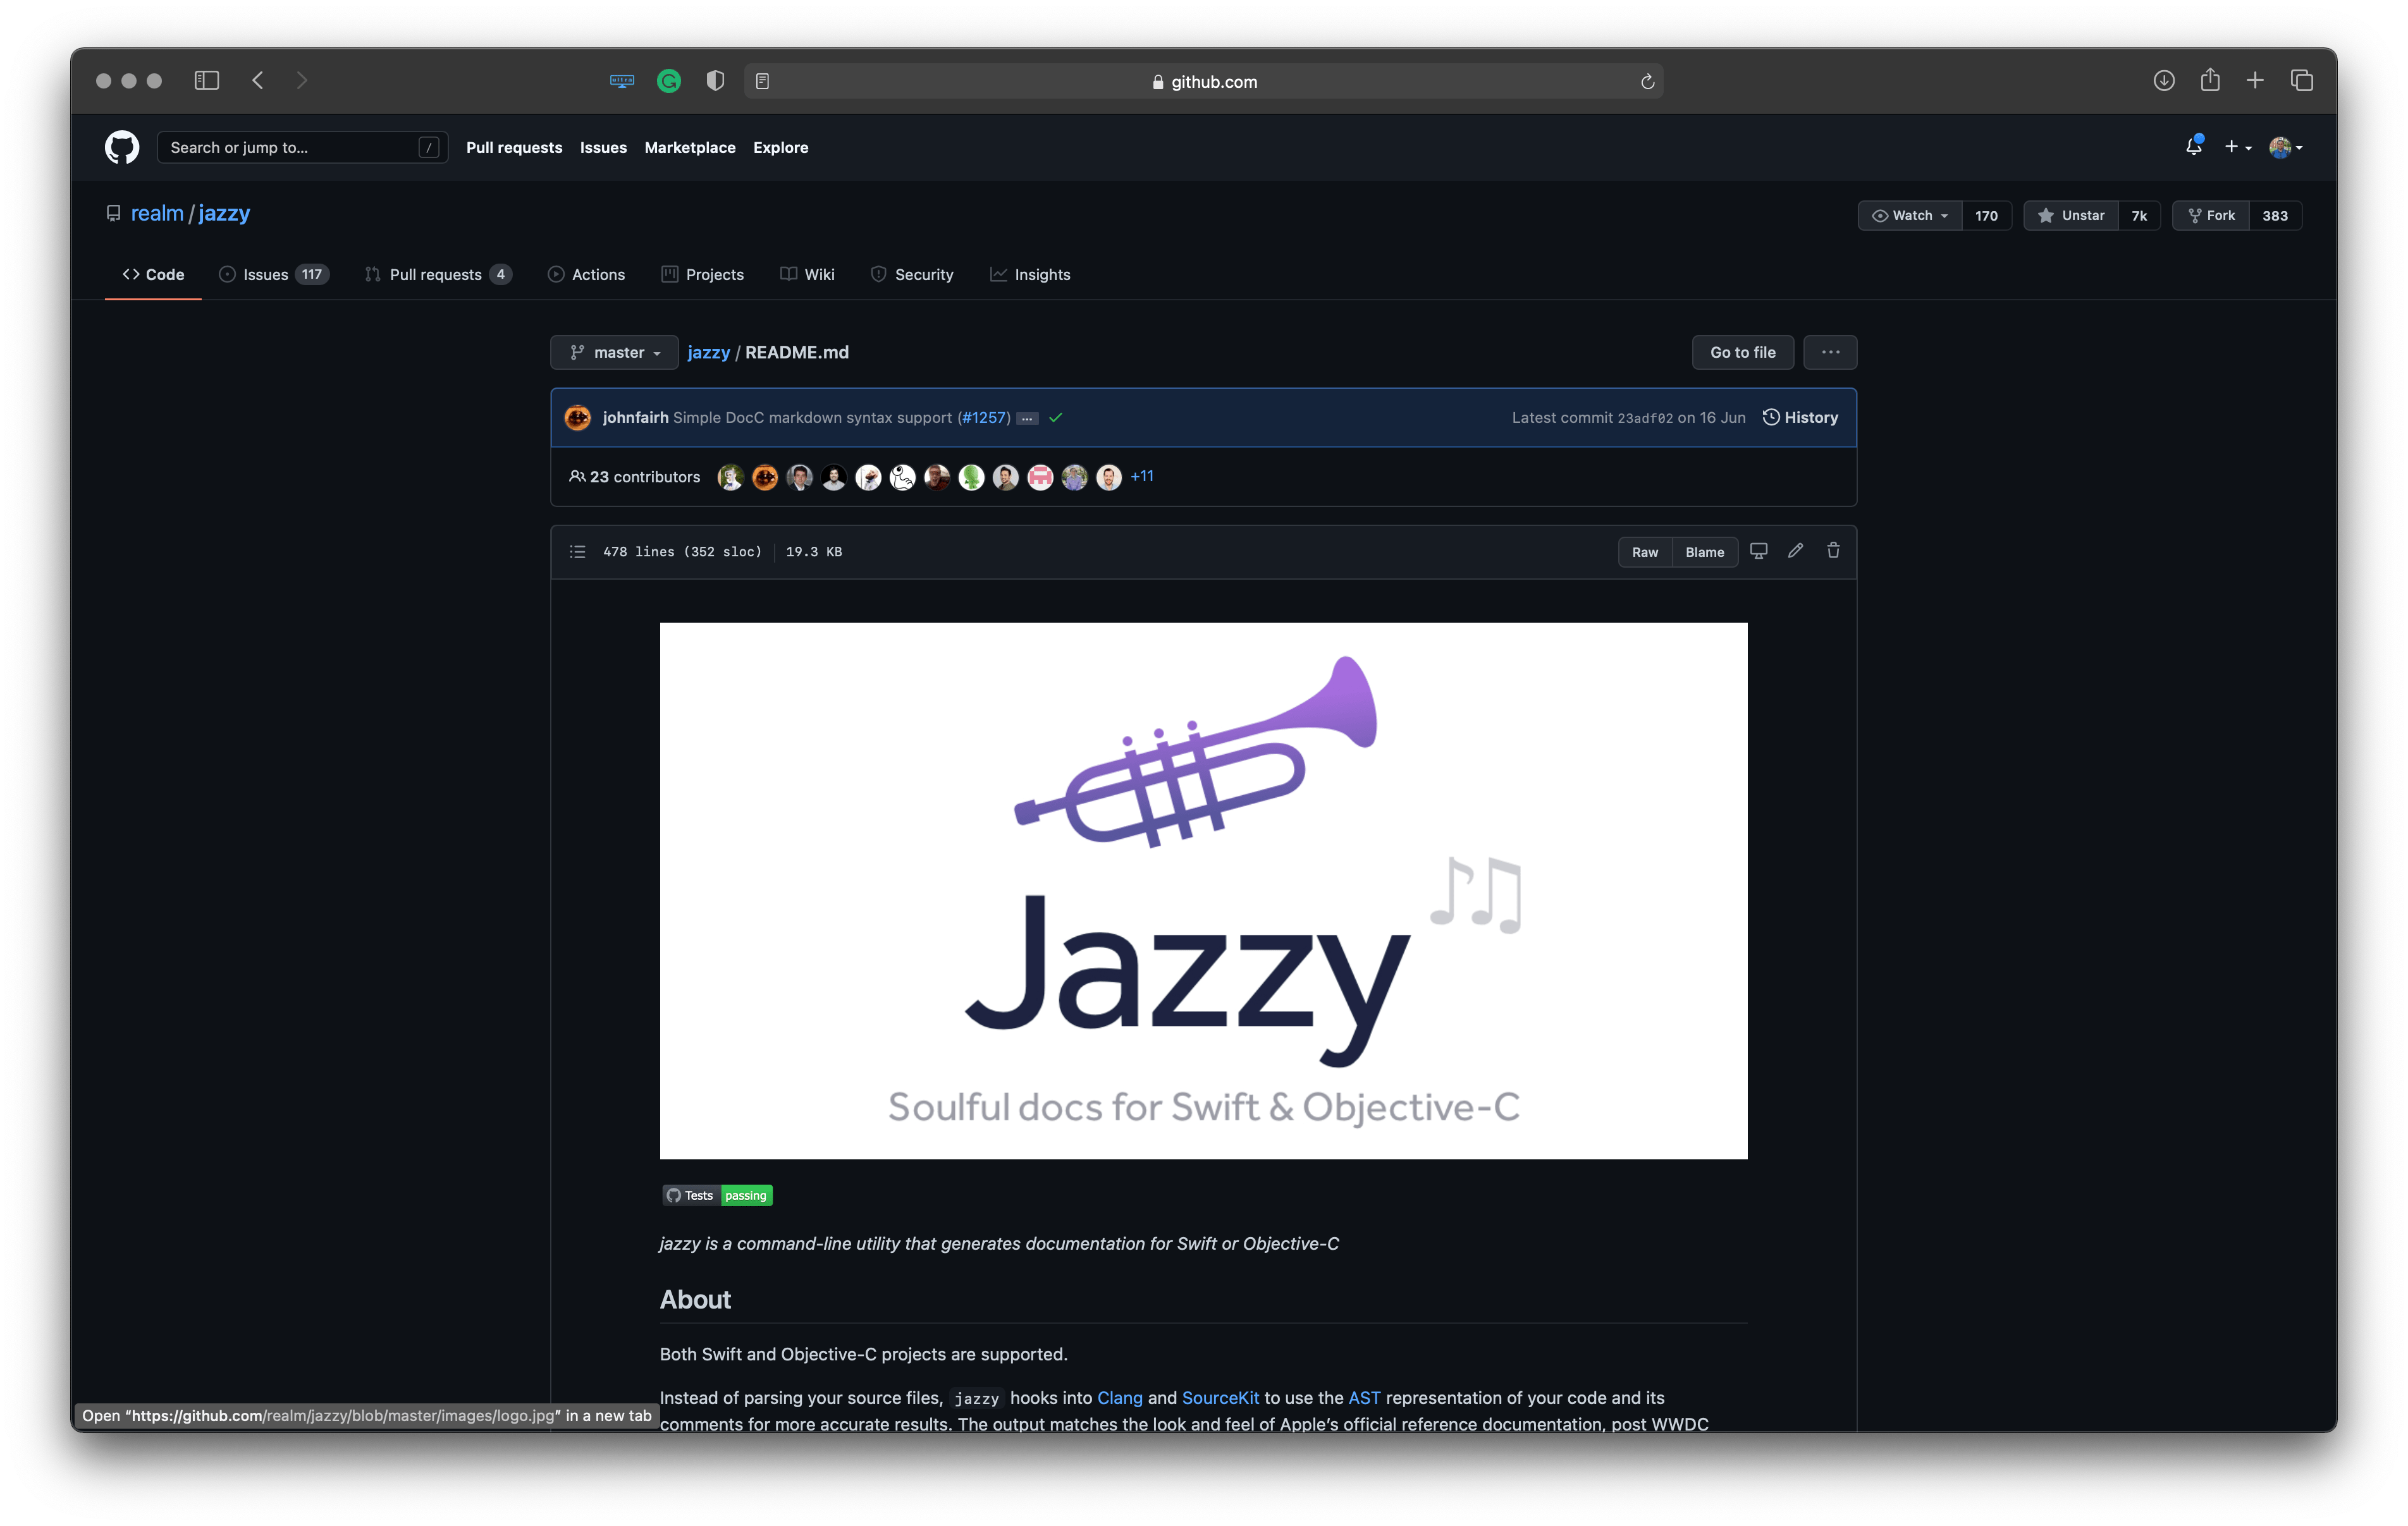
Task: Go back to previous page
Action: click(x=258, y=80)
